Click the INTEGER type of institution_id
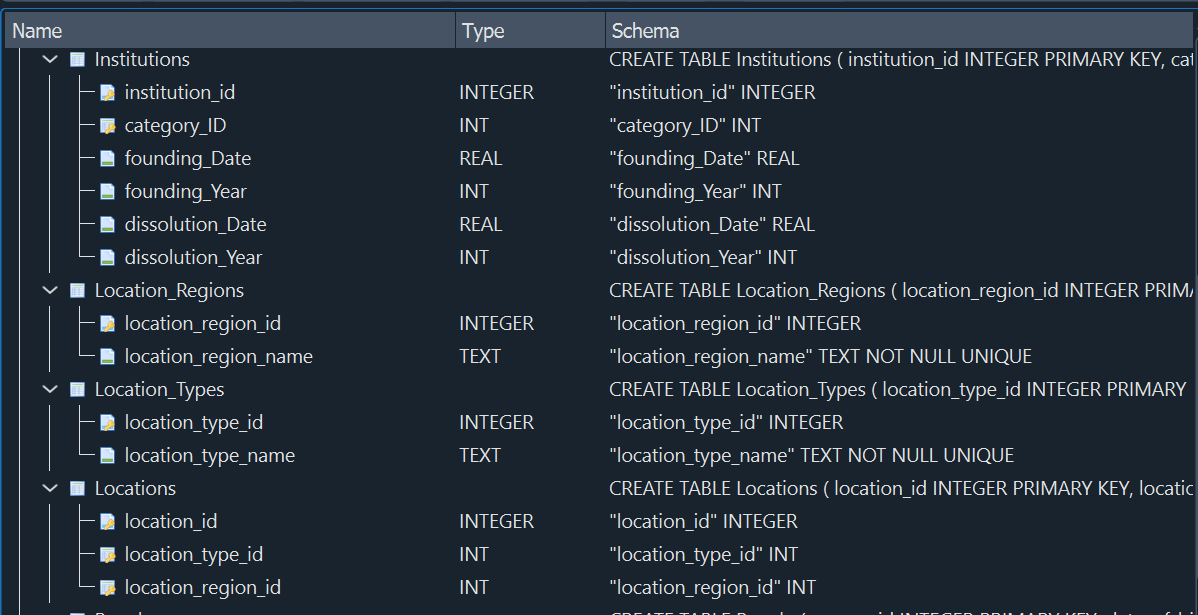Image resolution: width=1198 pixels, height=615 pixels. [496, 92]
